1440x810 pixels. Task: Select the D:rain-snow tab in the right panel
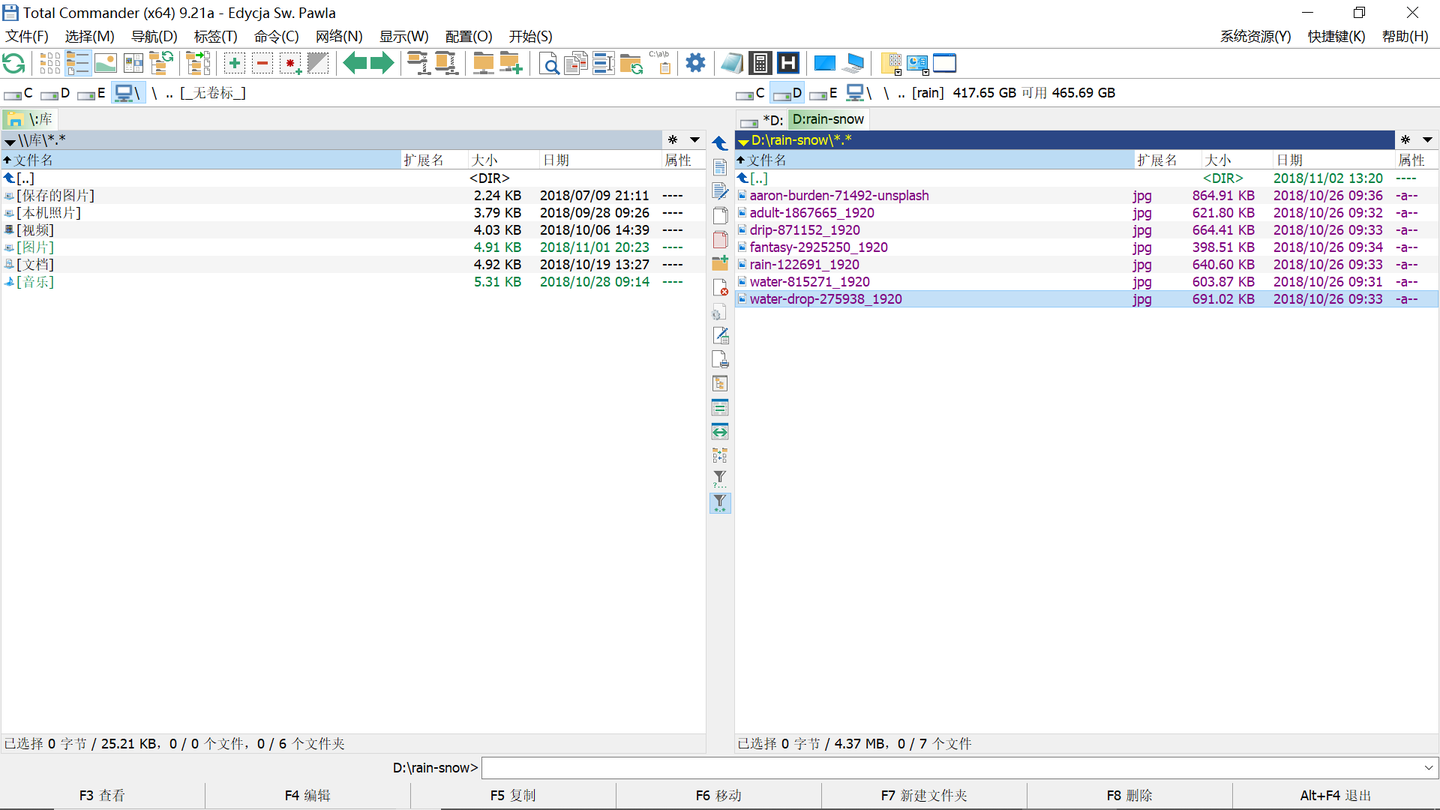point(828,119)
